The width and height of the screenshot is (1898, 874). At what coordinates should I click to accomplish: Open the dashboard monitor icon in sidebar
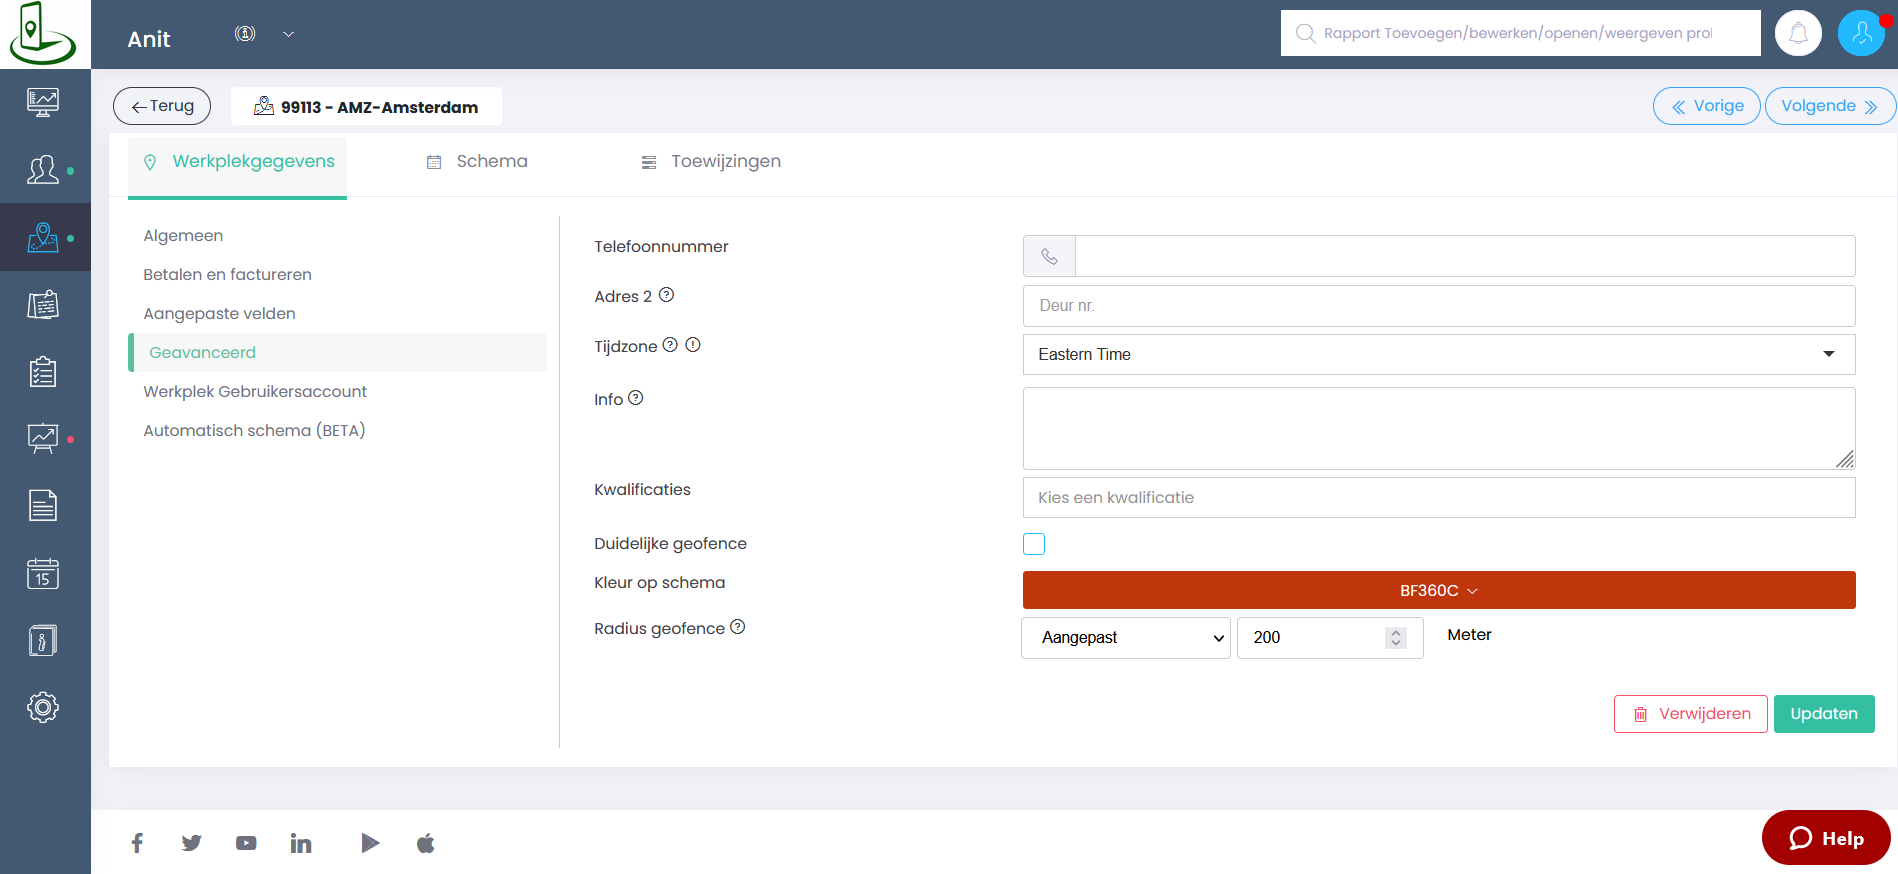(x=43, y=102)
